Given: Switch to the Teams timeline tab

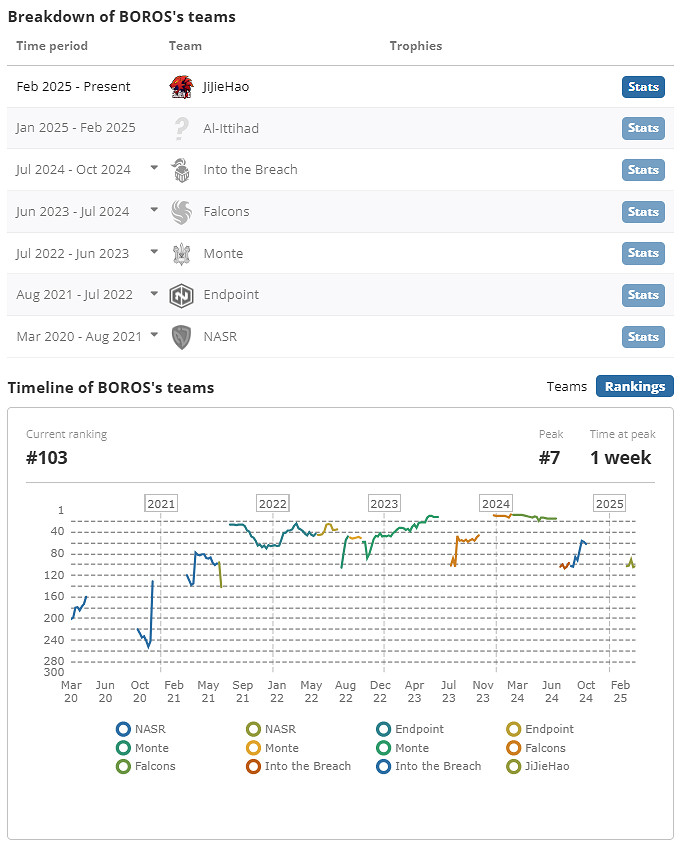Looking at the screenshot, I should coord(566,387).
